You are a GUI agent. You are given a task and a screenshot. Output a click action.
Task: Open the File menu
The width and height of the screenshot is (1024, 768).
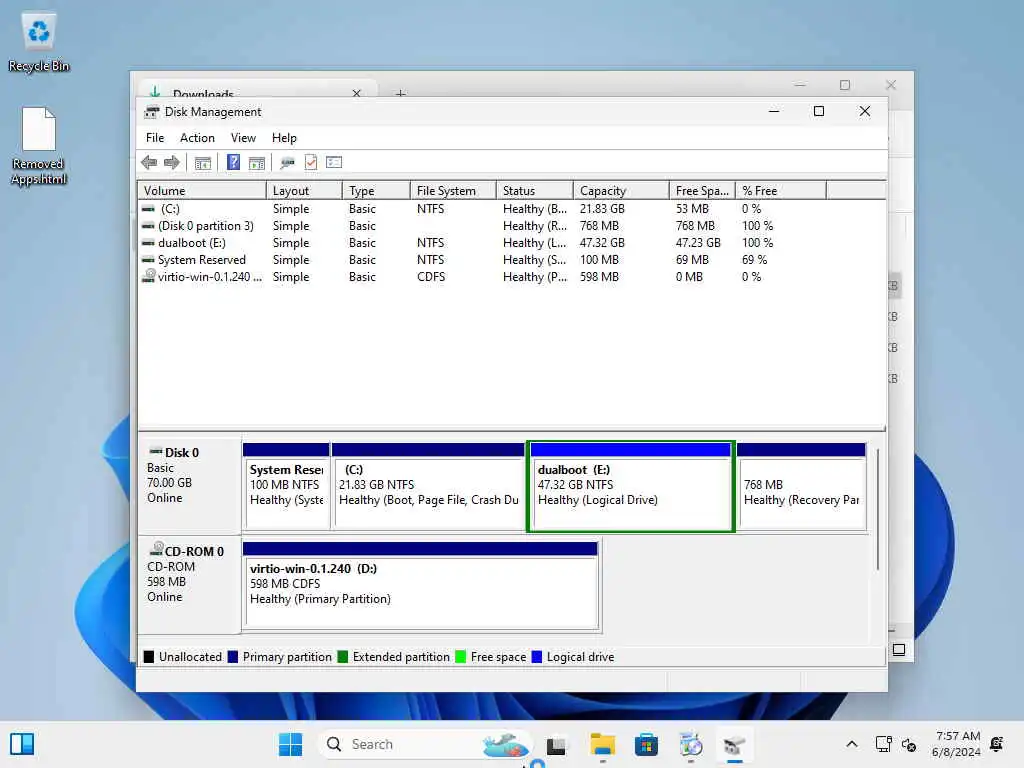click(155, 138)
